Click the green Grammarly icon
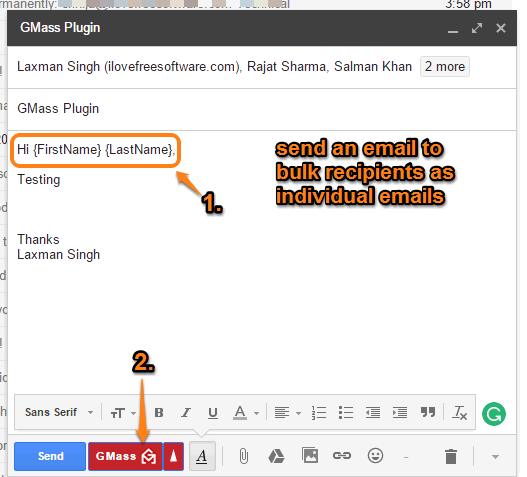The height and width of the screenshot is (477, 527). click(494, 414)
